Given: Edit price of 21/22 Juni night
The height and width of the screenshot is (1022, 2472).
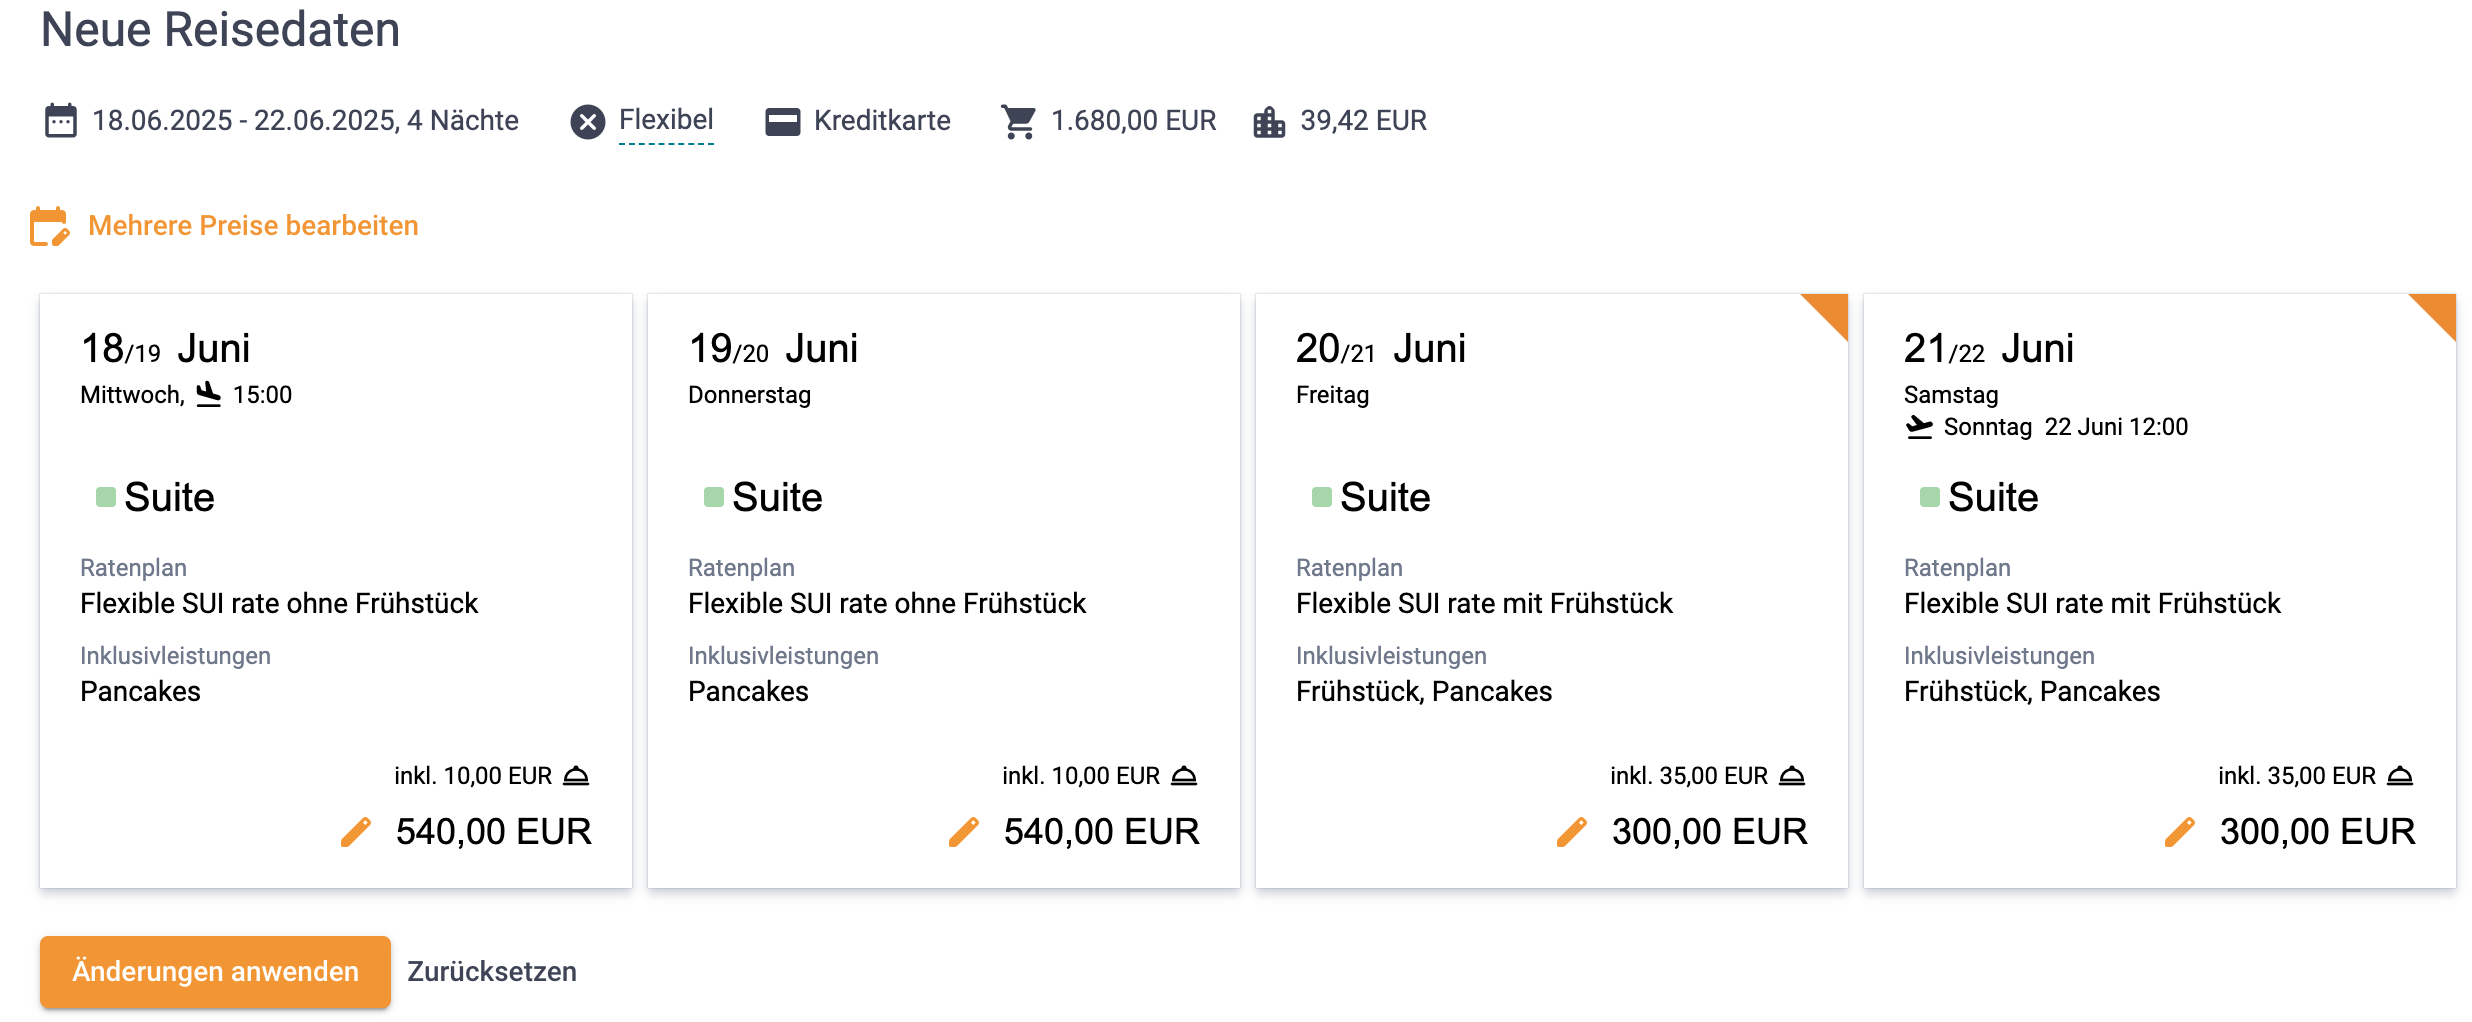Looking at the screenshot, I should (x=2180, y=832).
